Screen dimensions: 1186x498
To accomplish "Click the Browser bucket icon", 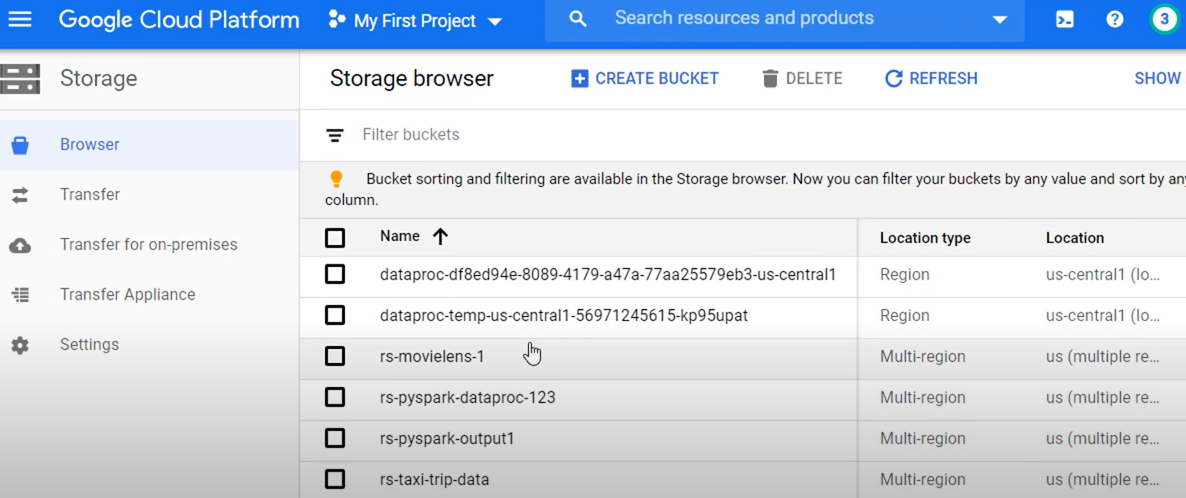I will coord(20,145).
